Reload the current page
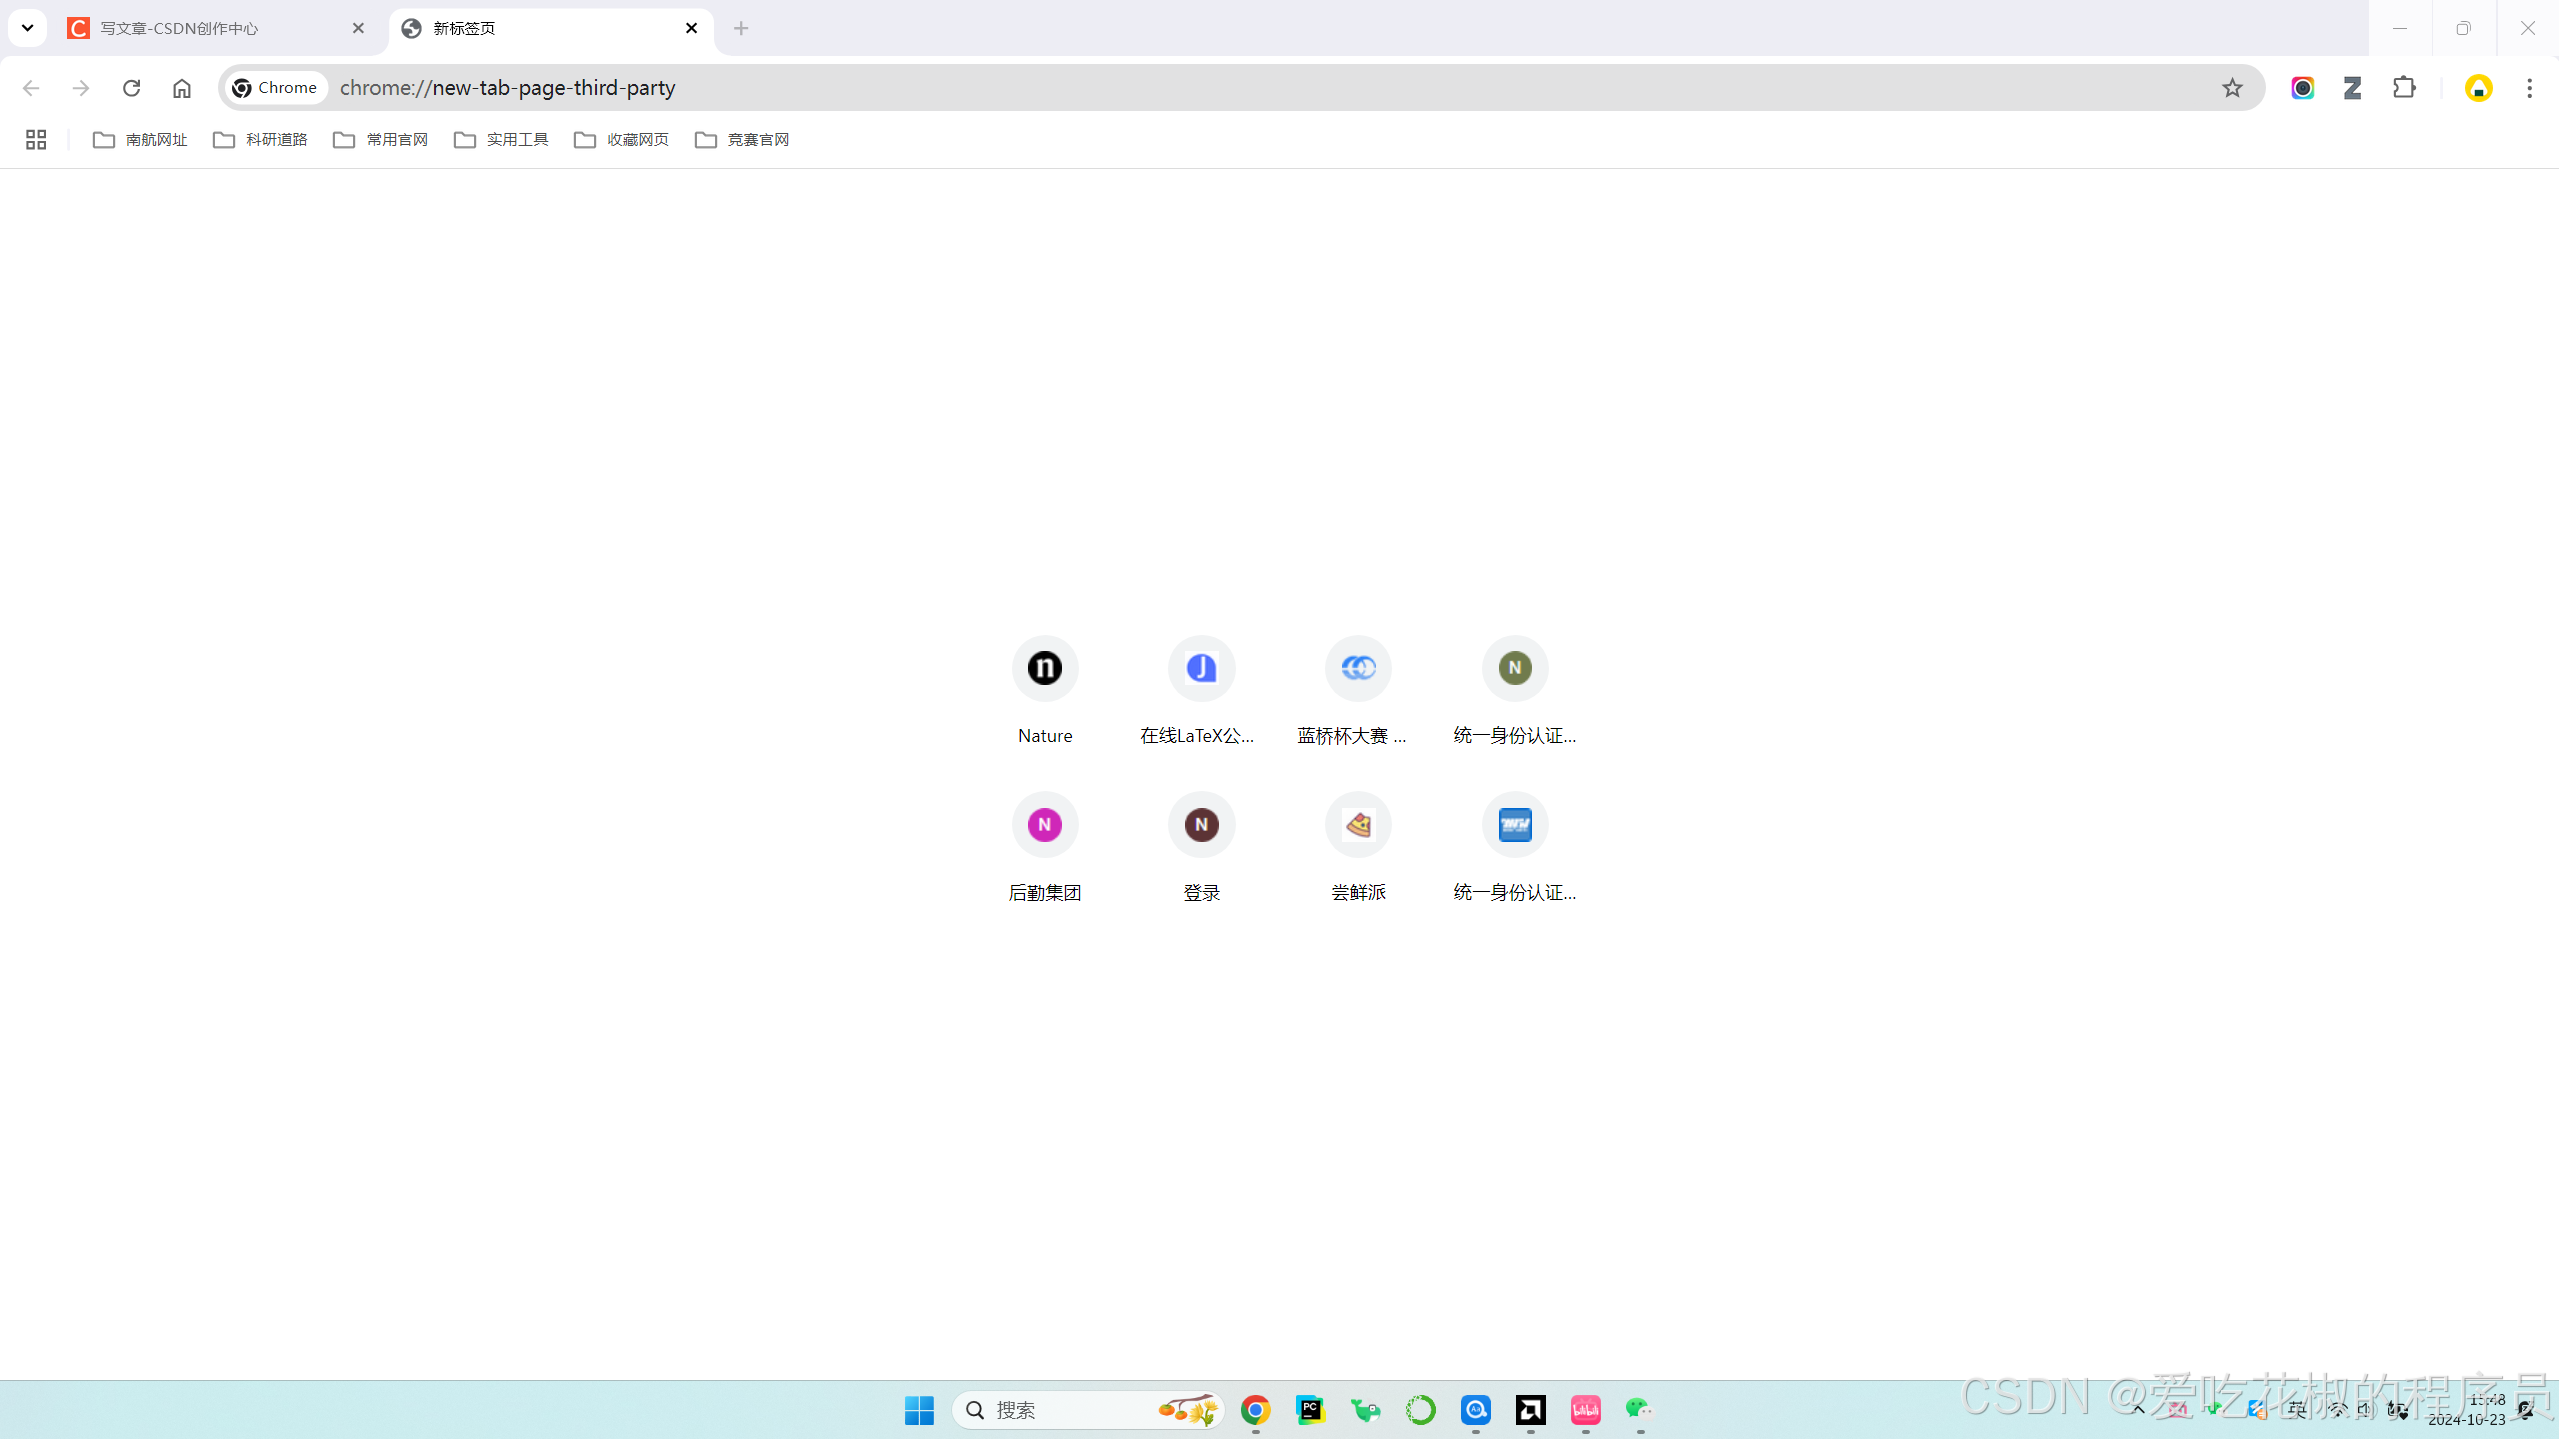This screenshot has width=2559, height=1439. (x=131, y=88)
